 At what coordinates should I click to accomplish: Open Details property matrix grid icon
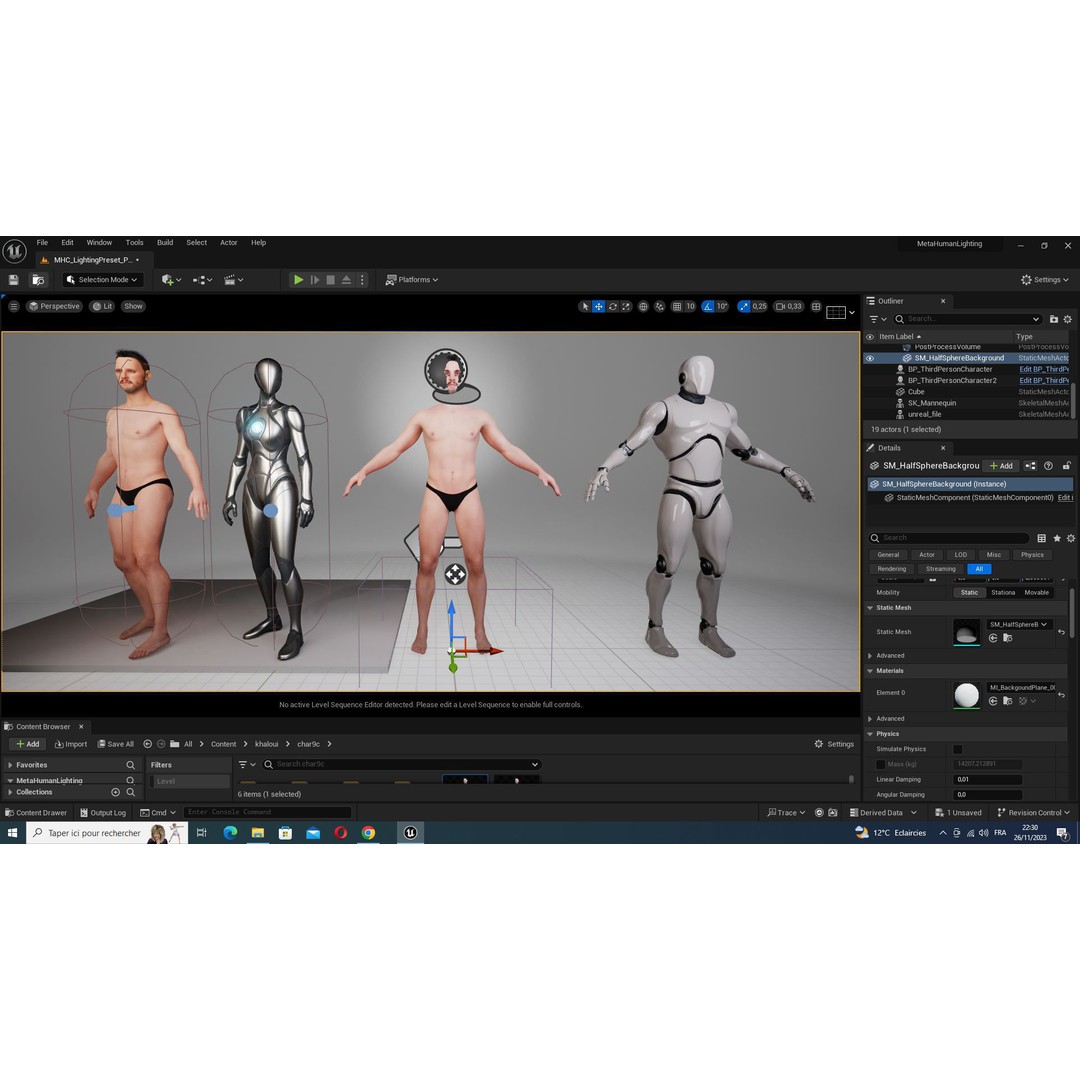tap(1041, 538)
